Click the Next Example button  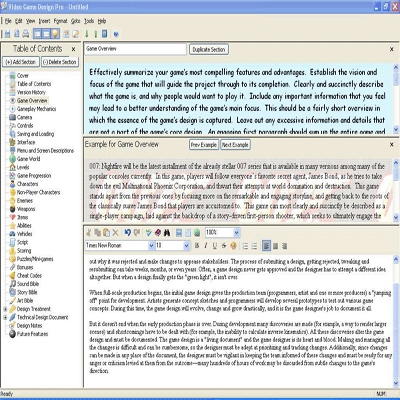pos(235,145)
